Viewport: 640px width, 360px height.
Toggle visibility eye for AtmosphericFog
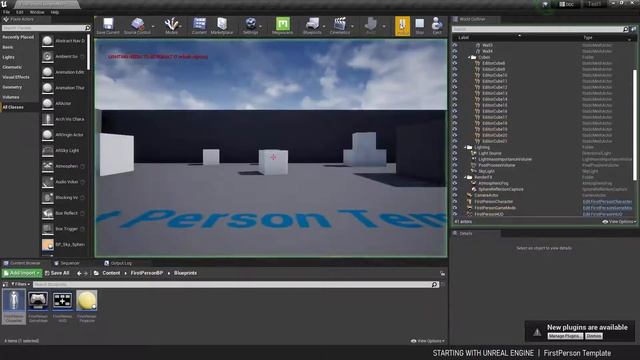[x=455, y=183]
